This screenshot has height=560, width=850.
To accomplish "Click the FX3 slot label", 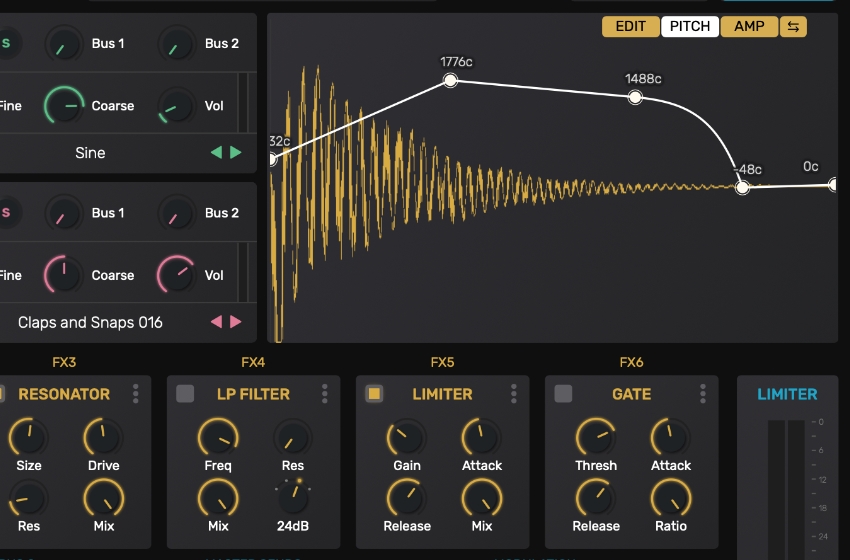I will (64, 362).
